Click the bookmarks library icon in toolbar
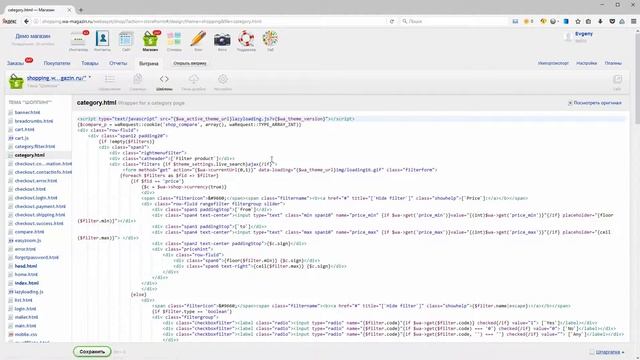 click(x=588, y=21)
